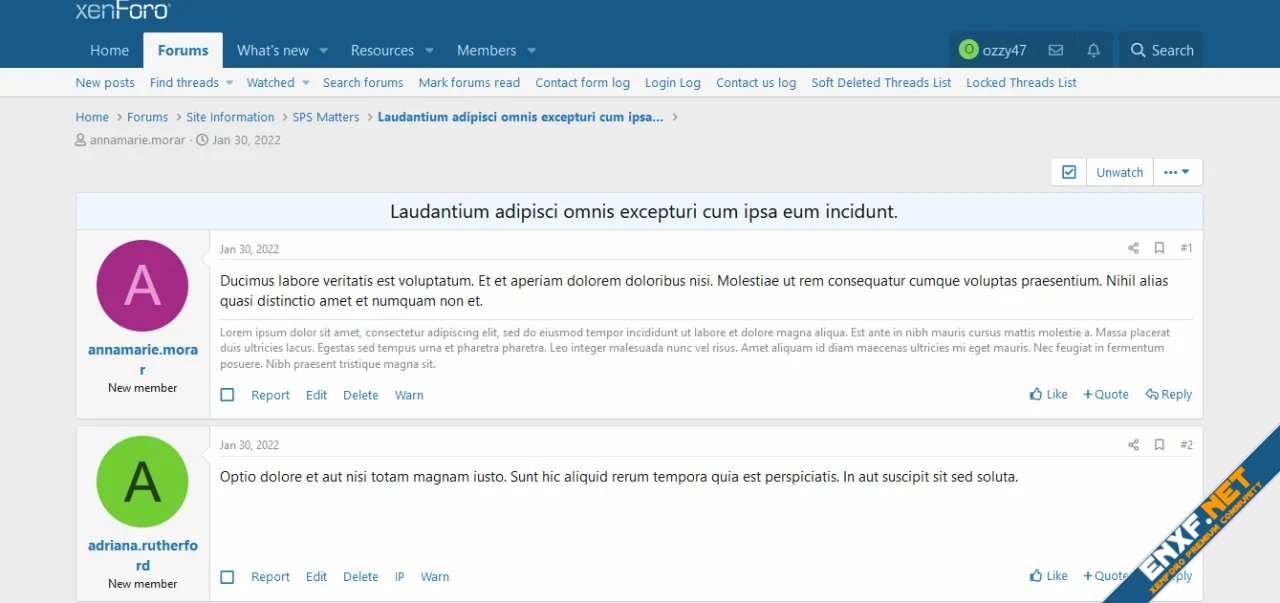Click the share icon on post #2
Image resolution: width=1280 pixels, height=603 pixels.
(x=1133, y=445)
